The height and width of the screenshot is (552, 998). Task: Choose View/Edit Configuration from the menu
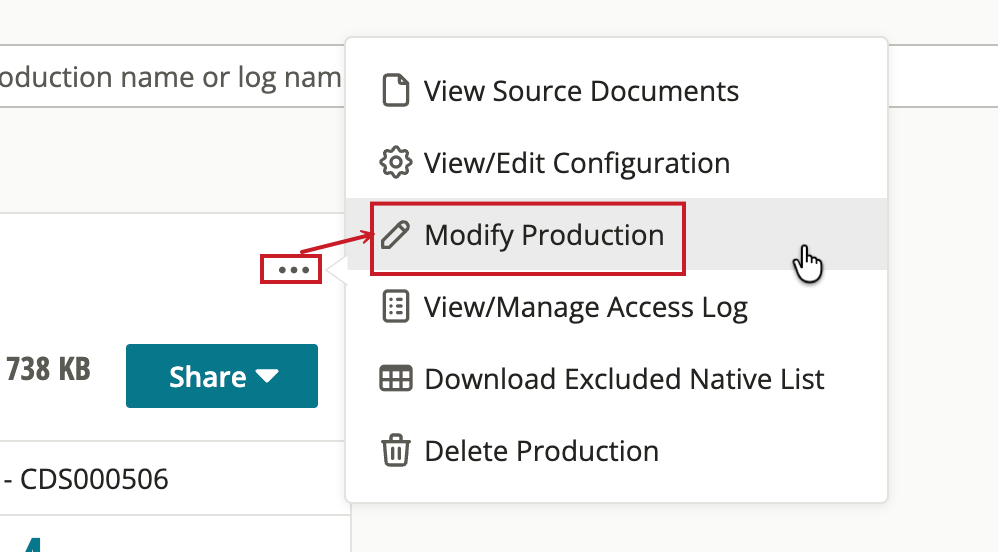[x=616, y=162]
